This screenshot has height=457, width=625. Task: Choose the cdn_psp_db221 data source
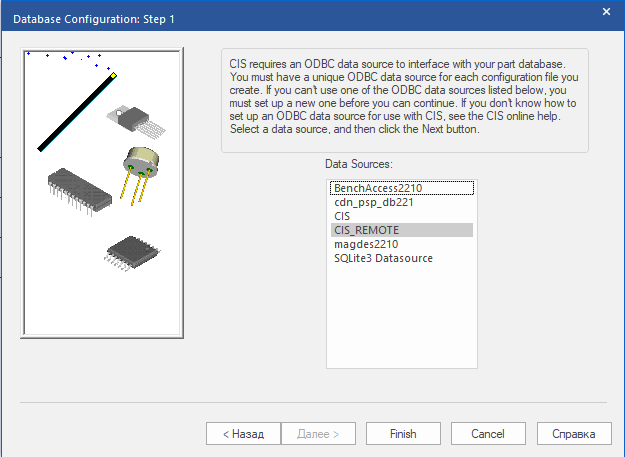pos(373,201)
